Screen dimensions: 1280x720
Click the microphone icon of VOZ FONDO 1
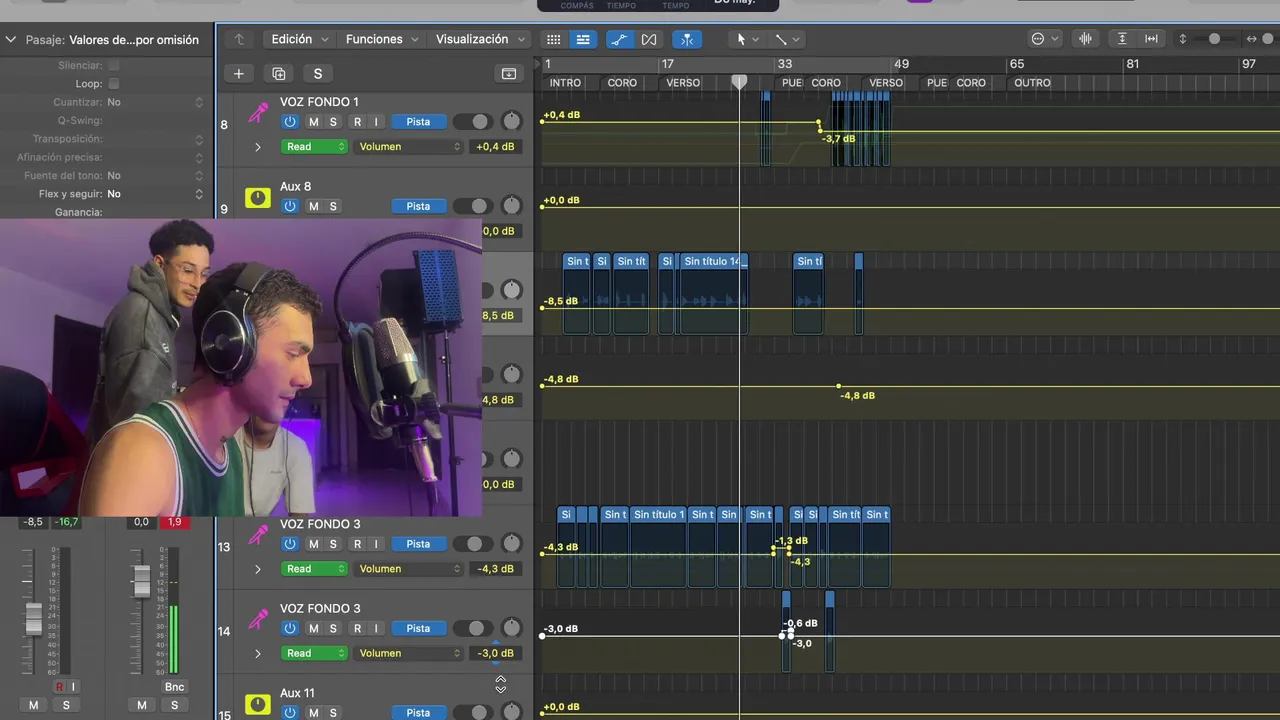258,113
